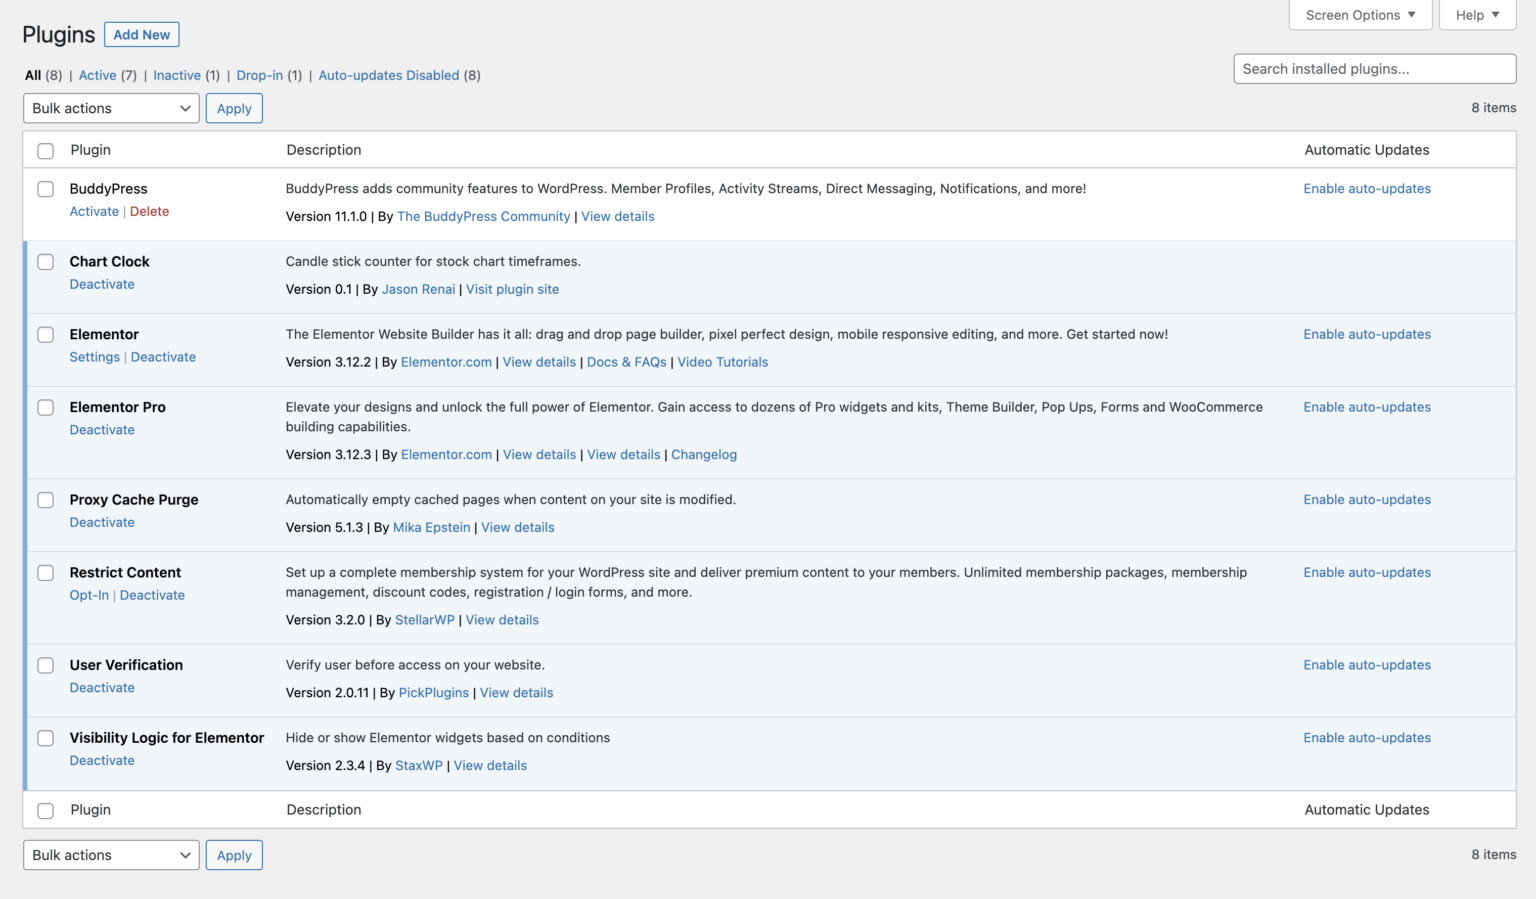The height and width of the screenshot is (899, 1536).
Task: Filter by Inactive plugins
Action: pos(177,75)
